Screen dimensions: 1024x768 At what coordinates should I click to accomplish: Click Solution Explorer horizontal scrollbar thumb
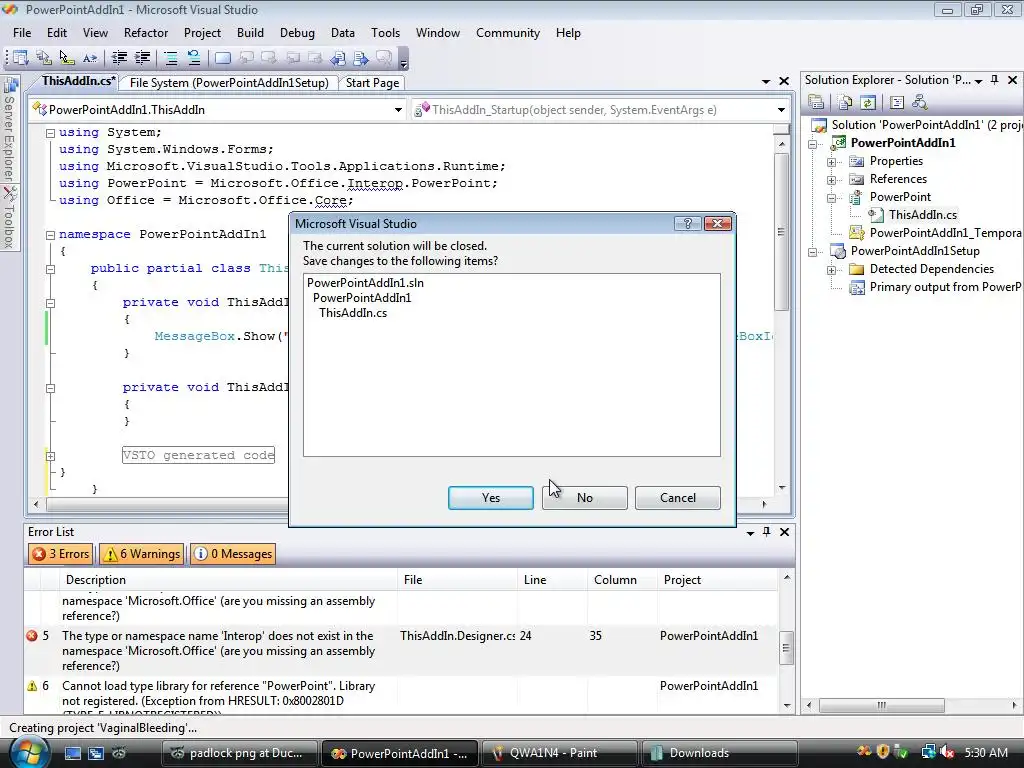pos(882,705)
